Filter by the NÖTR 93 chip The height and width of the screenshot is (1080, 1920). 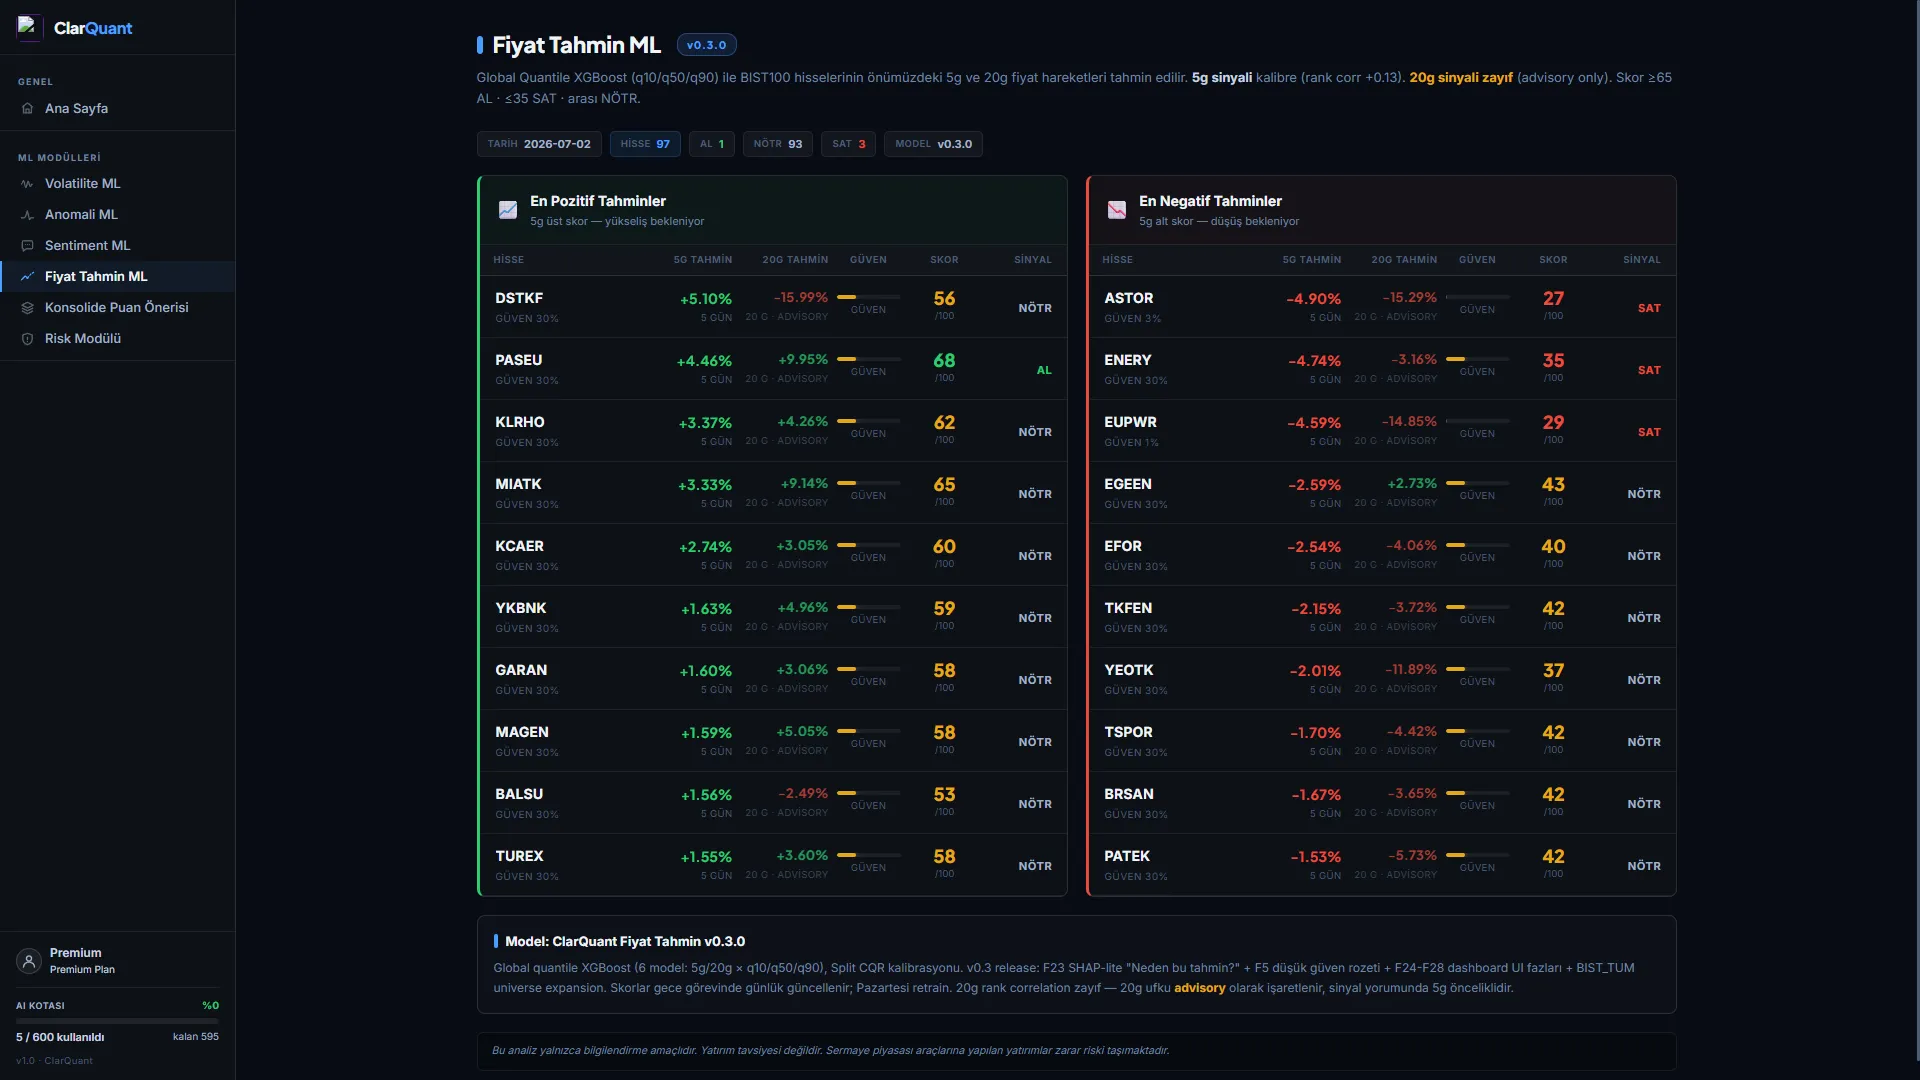pos(778,144)
